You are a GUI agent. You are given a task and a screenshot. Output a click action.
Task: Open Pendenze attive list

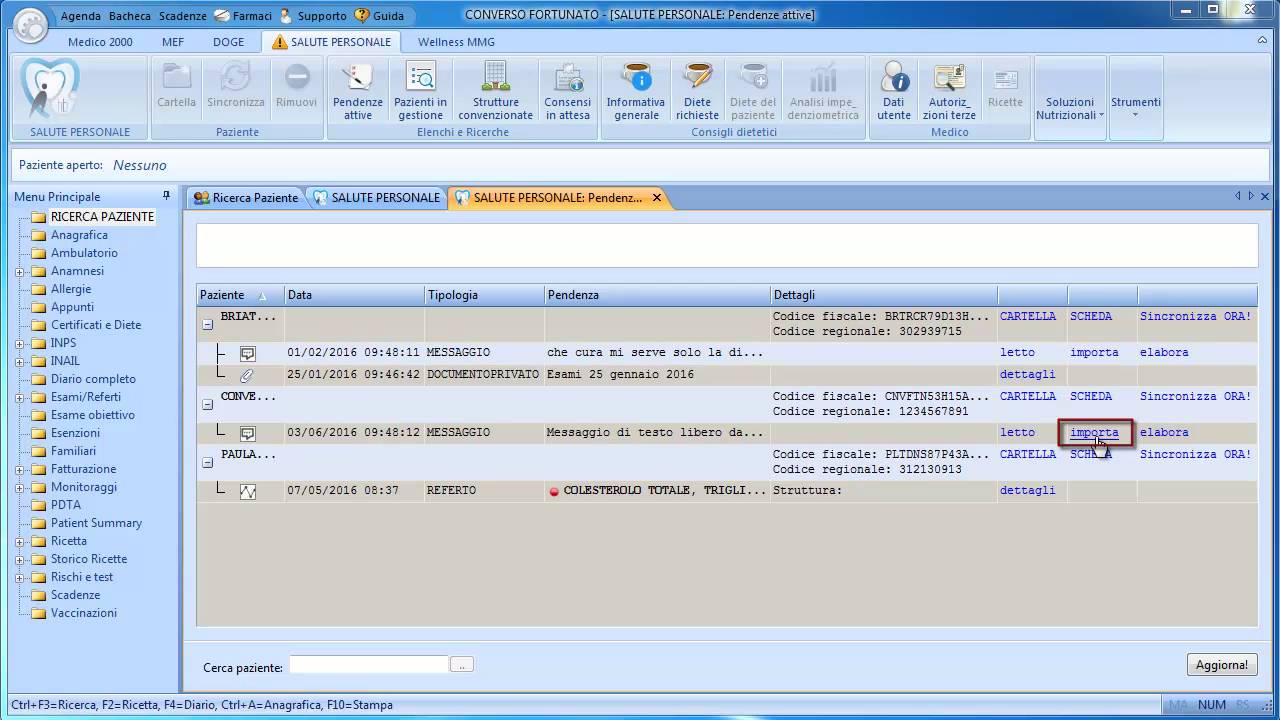coord(358,92)
